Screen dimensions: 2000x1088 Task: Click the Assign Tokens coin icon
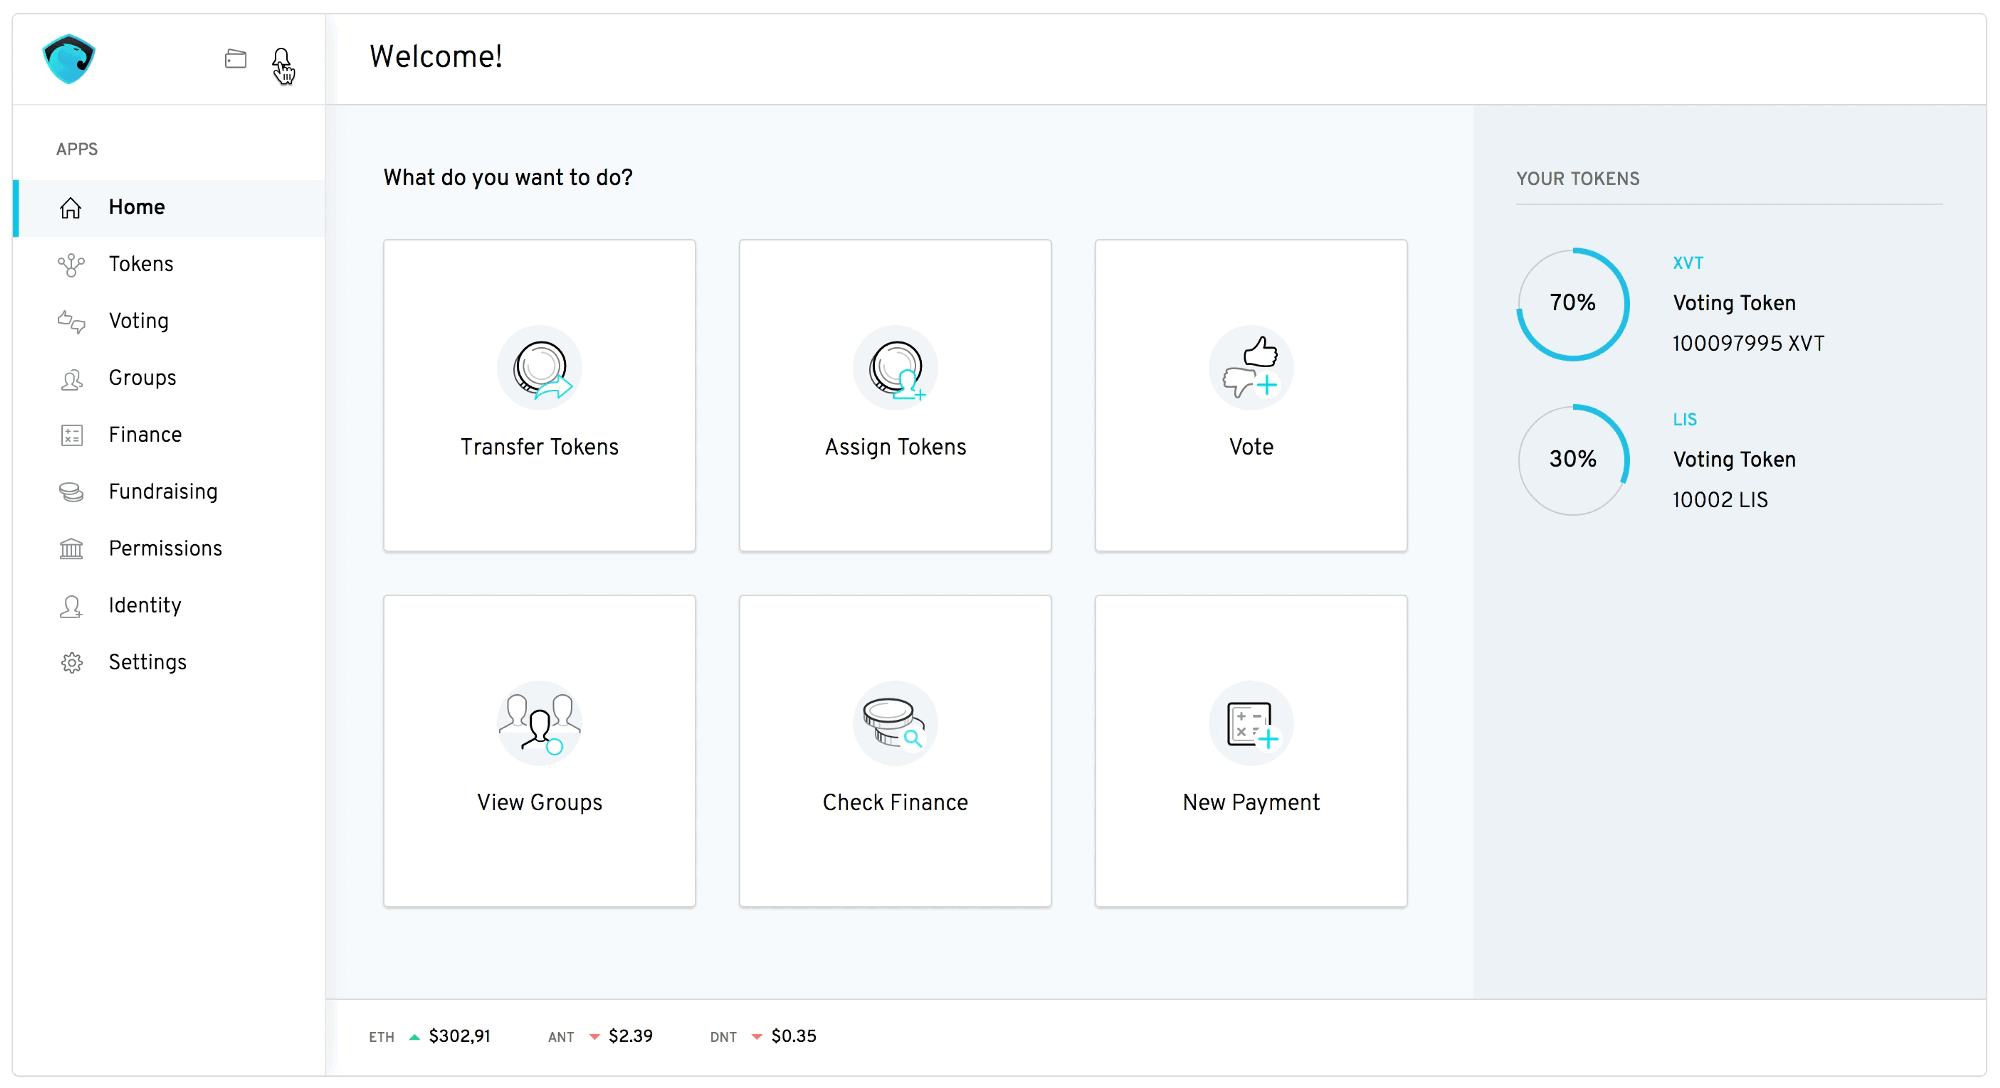tap(896, 368)
